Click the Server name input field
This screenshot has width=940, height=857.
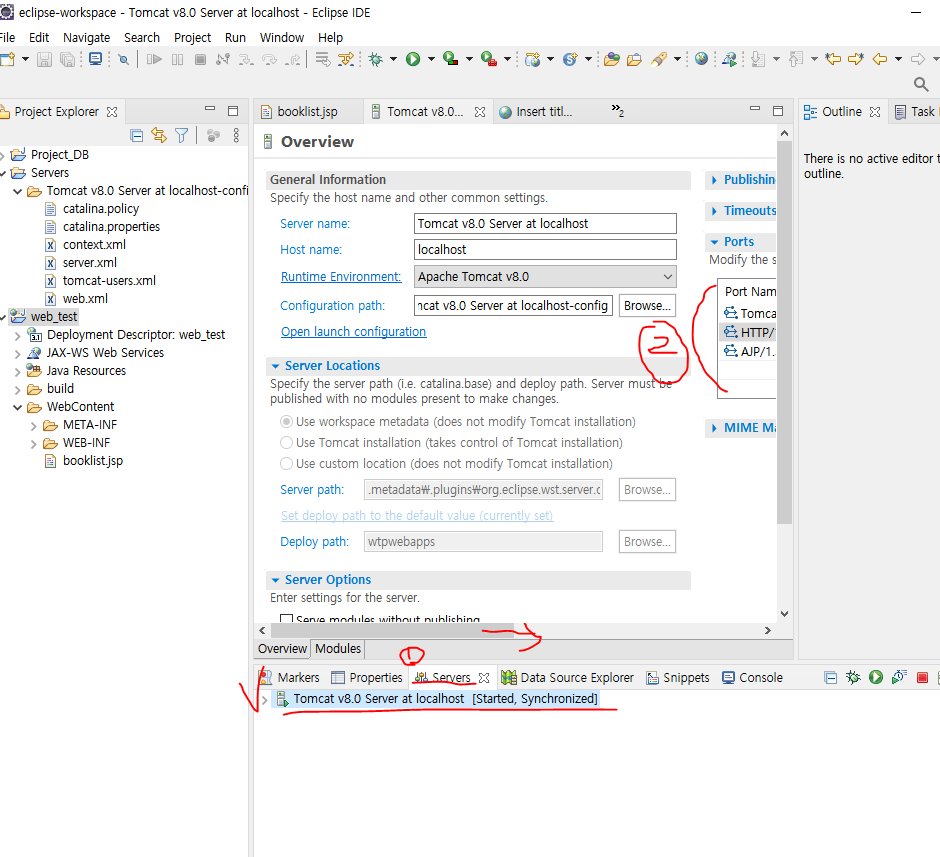[x=545, y=224]
